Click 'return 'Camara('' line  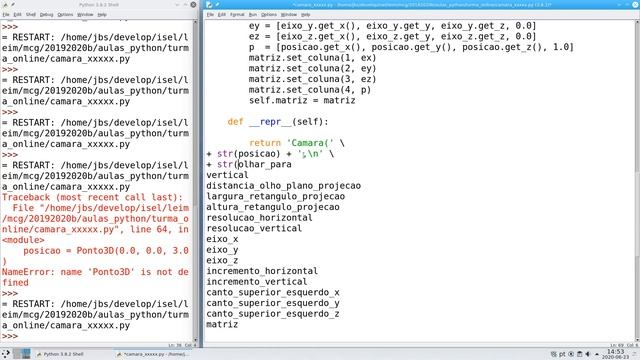[297, 143]
